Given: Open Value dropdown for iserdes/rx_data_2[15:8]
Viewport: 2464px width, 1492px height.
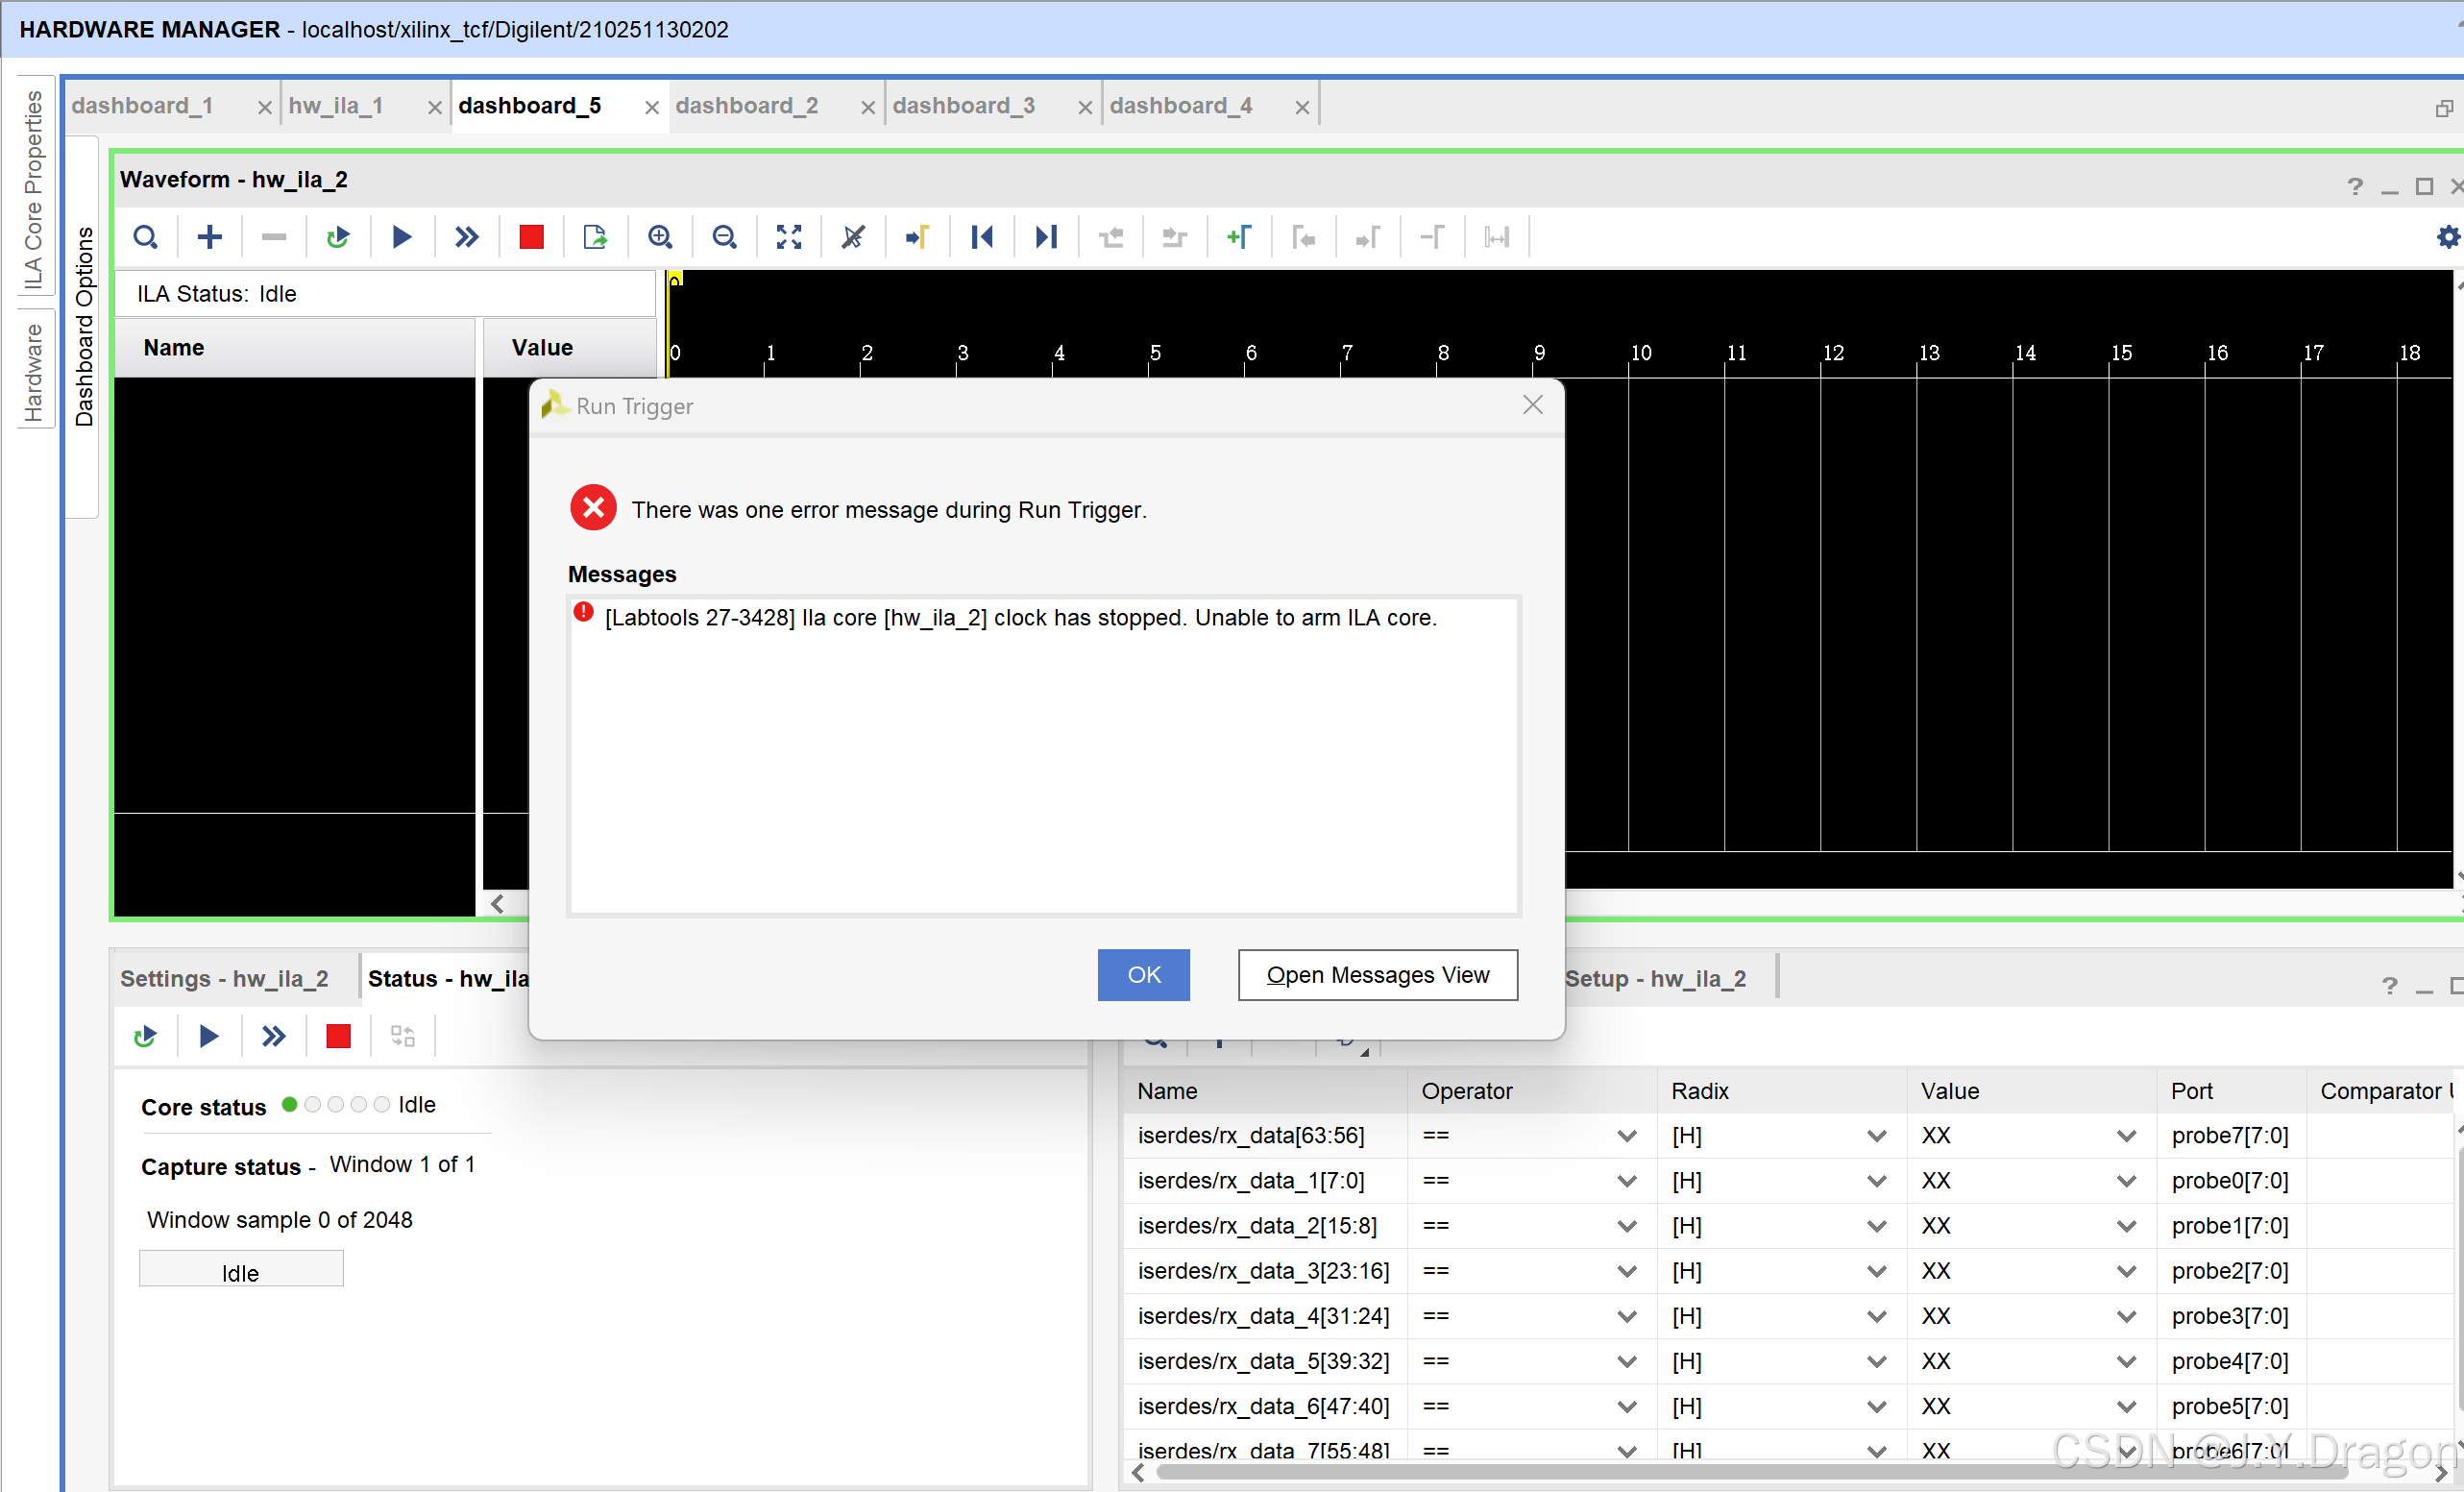Looking at the screenshot, I should click(x=2126, y=1226).
